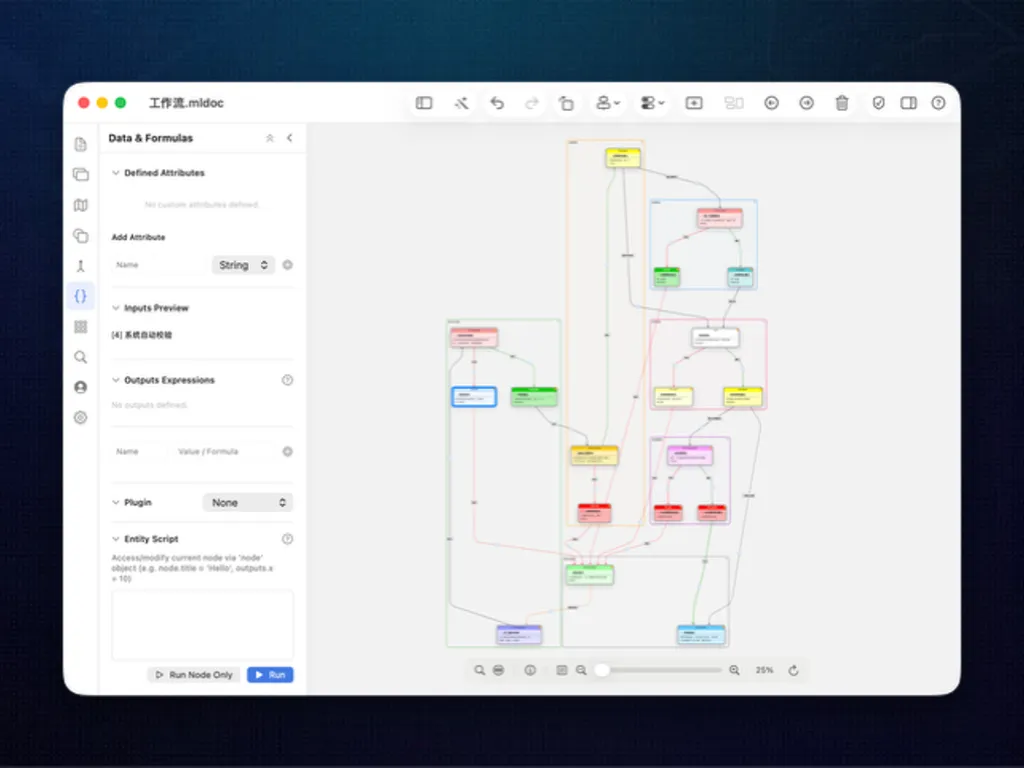The image size is (1024, 768).
Task: Click the add new node toolbar icon
Action: (x=694, y=103)
